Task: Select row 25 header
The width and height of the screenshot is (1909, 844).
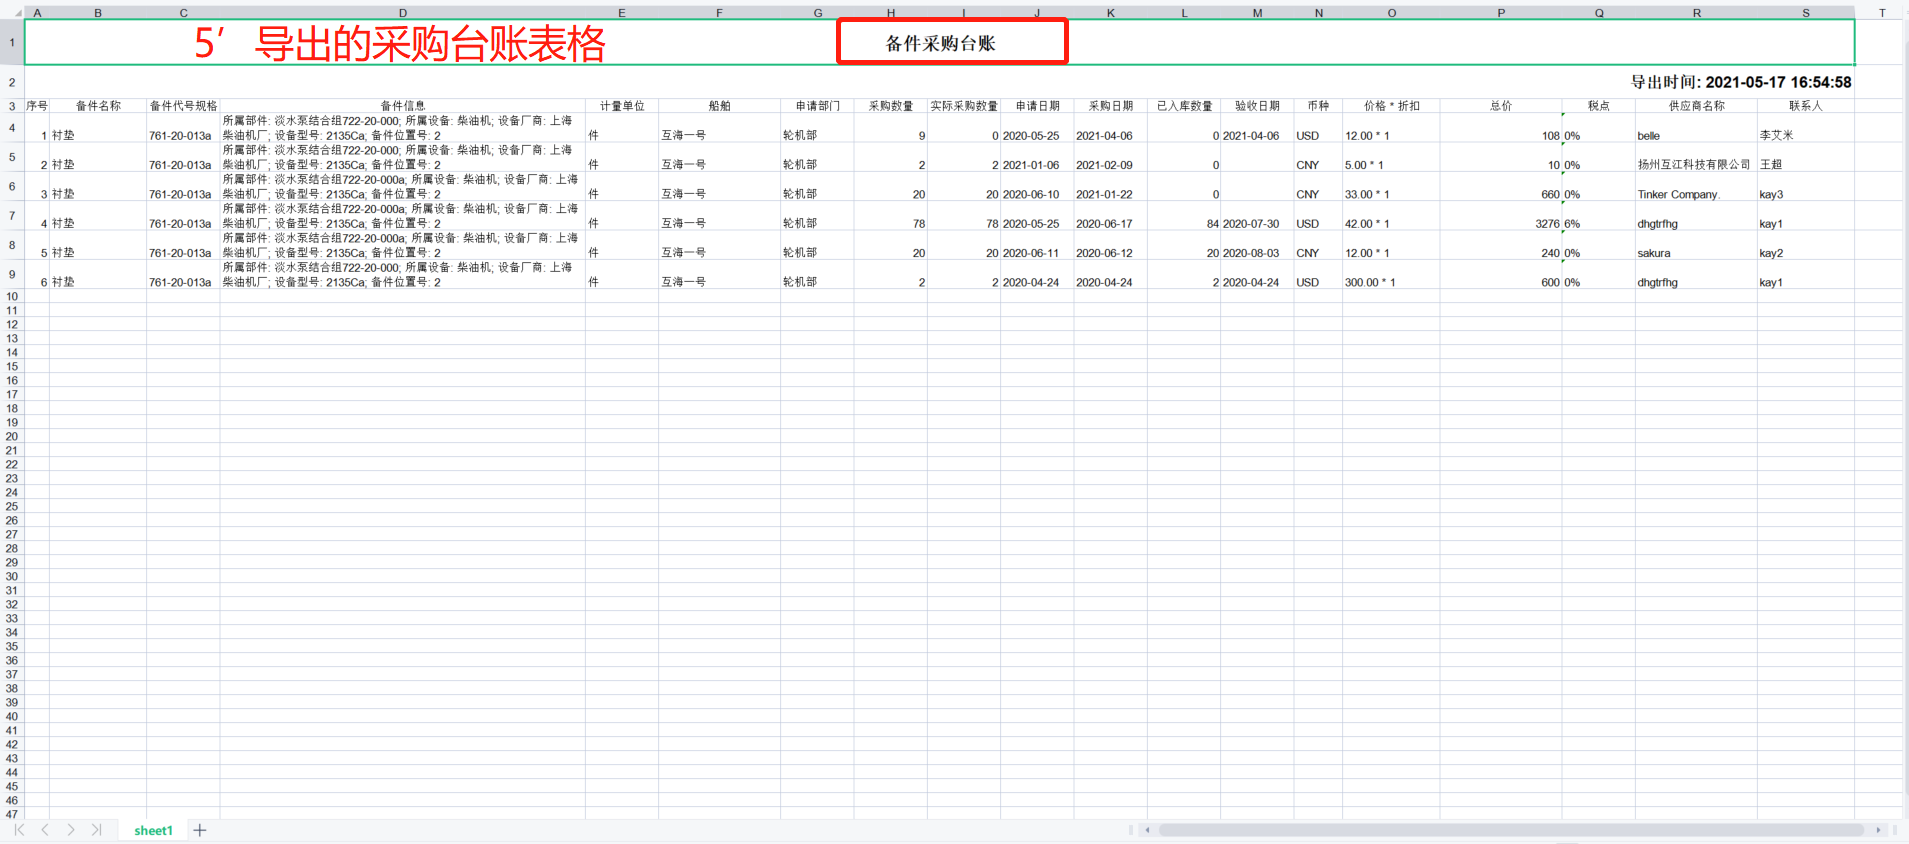Action: [x=12, y=506]
